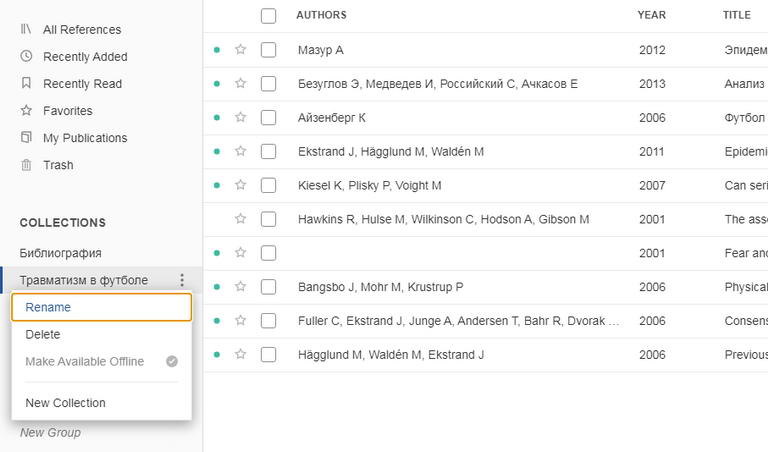Check the Hägglund M 2006 row checkbox
768x452 pixels.
coord(268,354)
